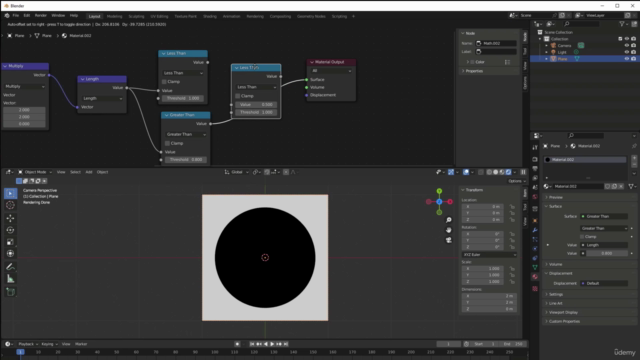This screenshot has height=360, width=640.
Task: Enable Clamp in the Surface properties panel
Action: pos(582,237)
